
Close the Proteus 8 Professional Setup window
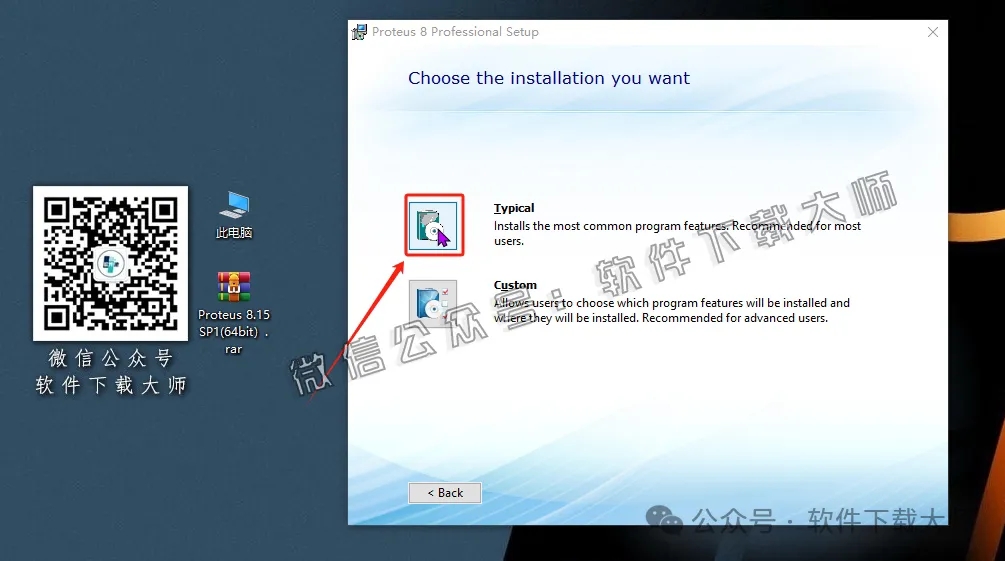click(x=932, y=32)
